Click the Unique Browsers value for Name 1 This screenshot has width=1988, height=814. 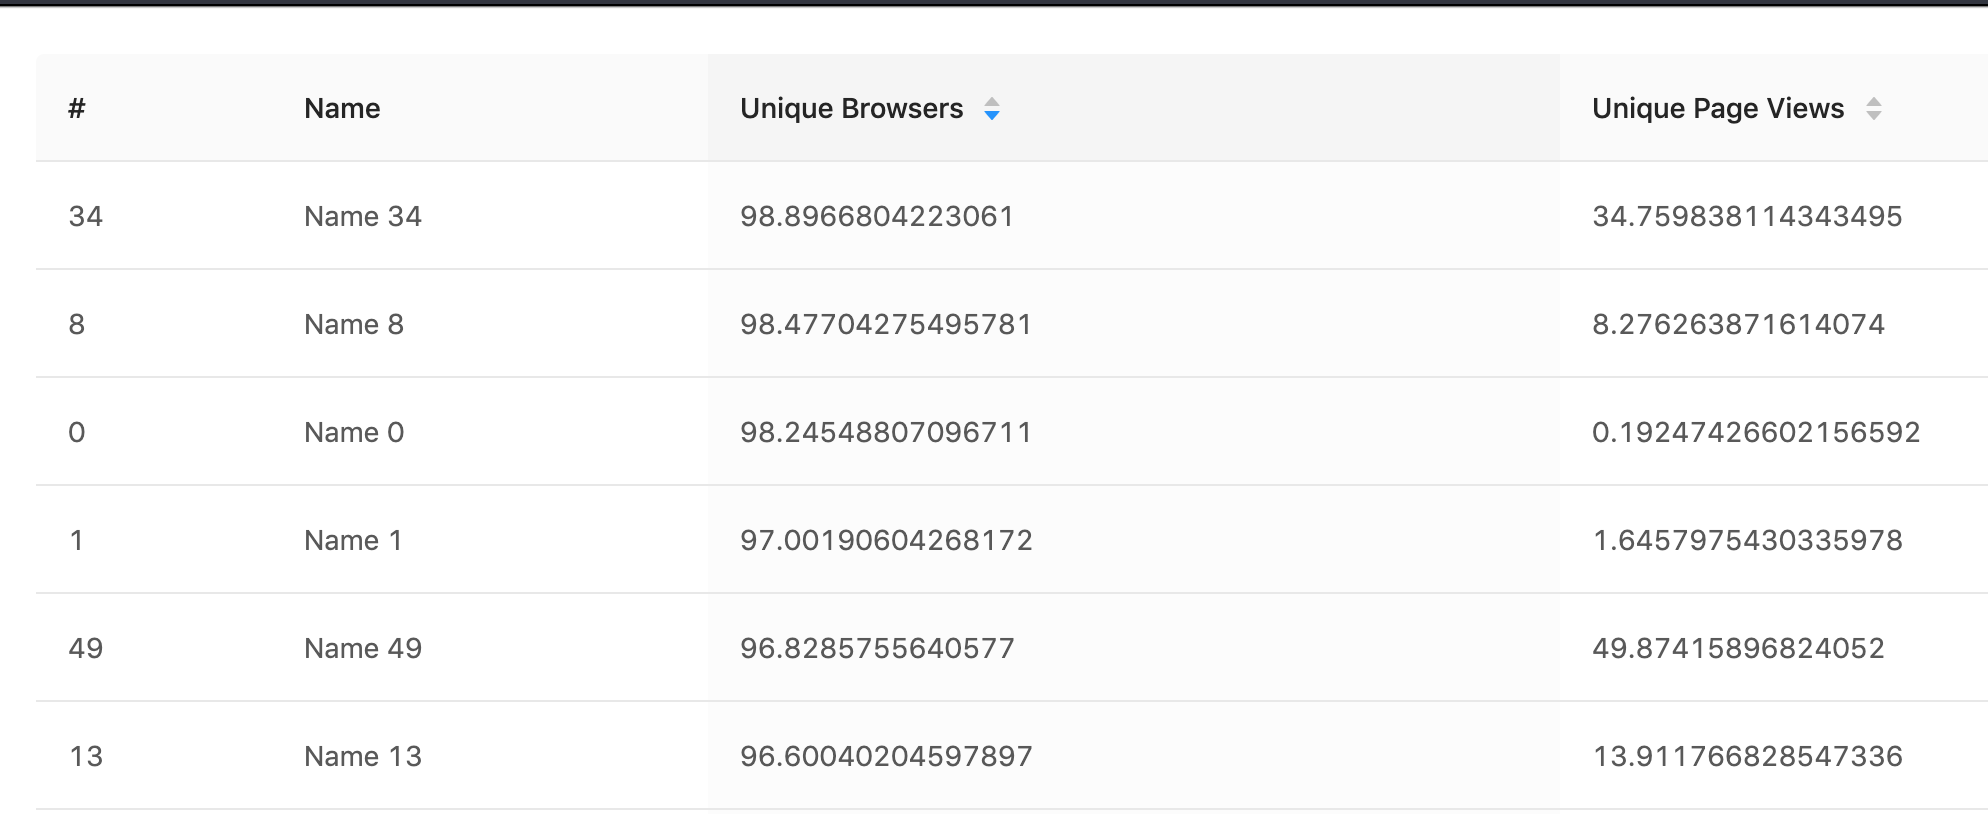pos(886,540)
